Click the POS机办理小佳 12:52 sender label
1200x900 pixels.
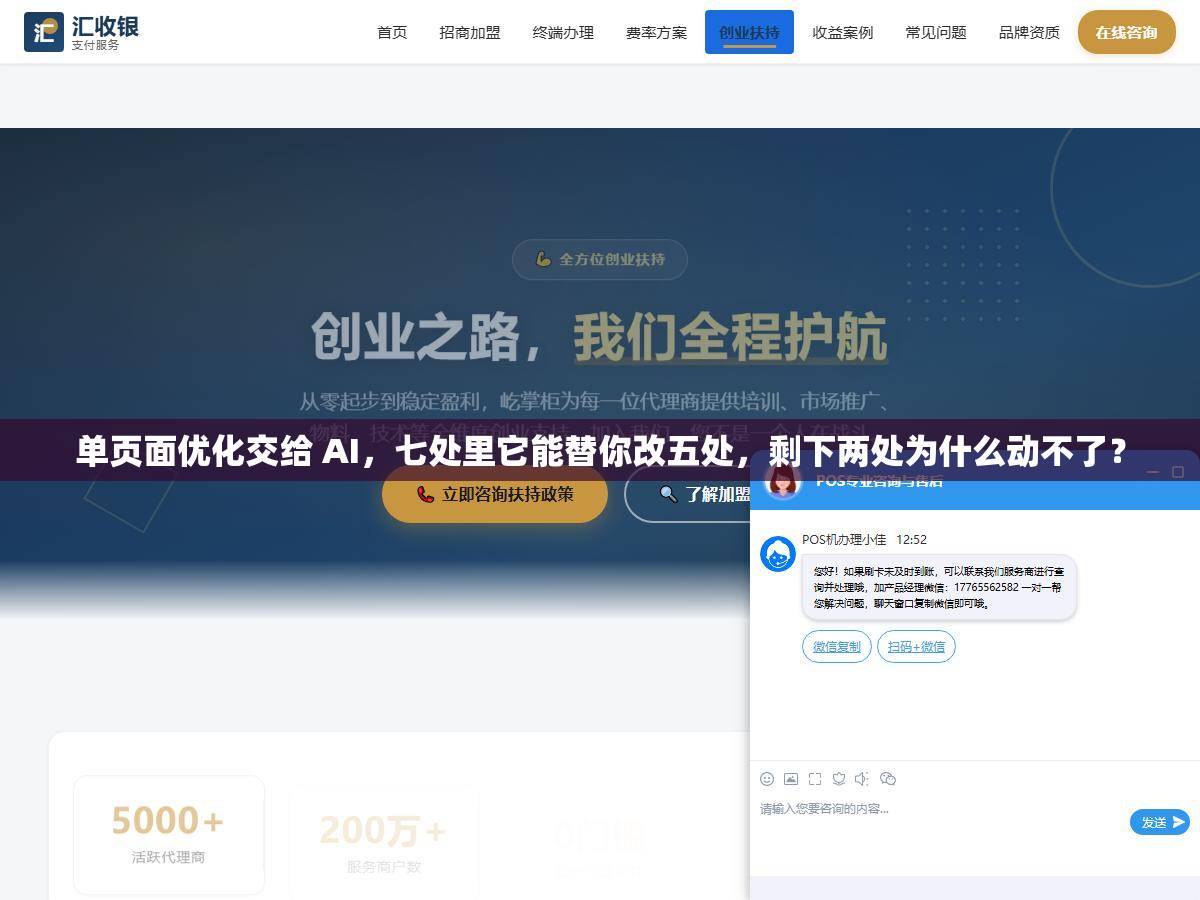click(864, 539)
